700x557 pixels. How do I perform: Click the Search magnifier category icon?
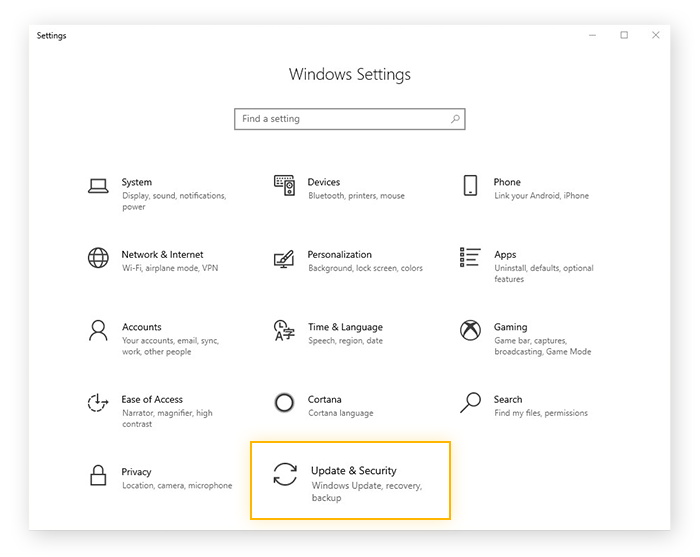[x=470, y=403]
